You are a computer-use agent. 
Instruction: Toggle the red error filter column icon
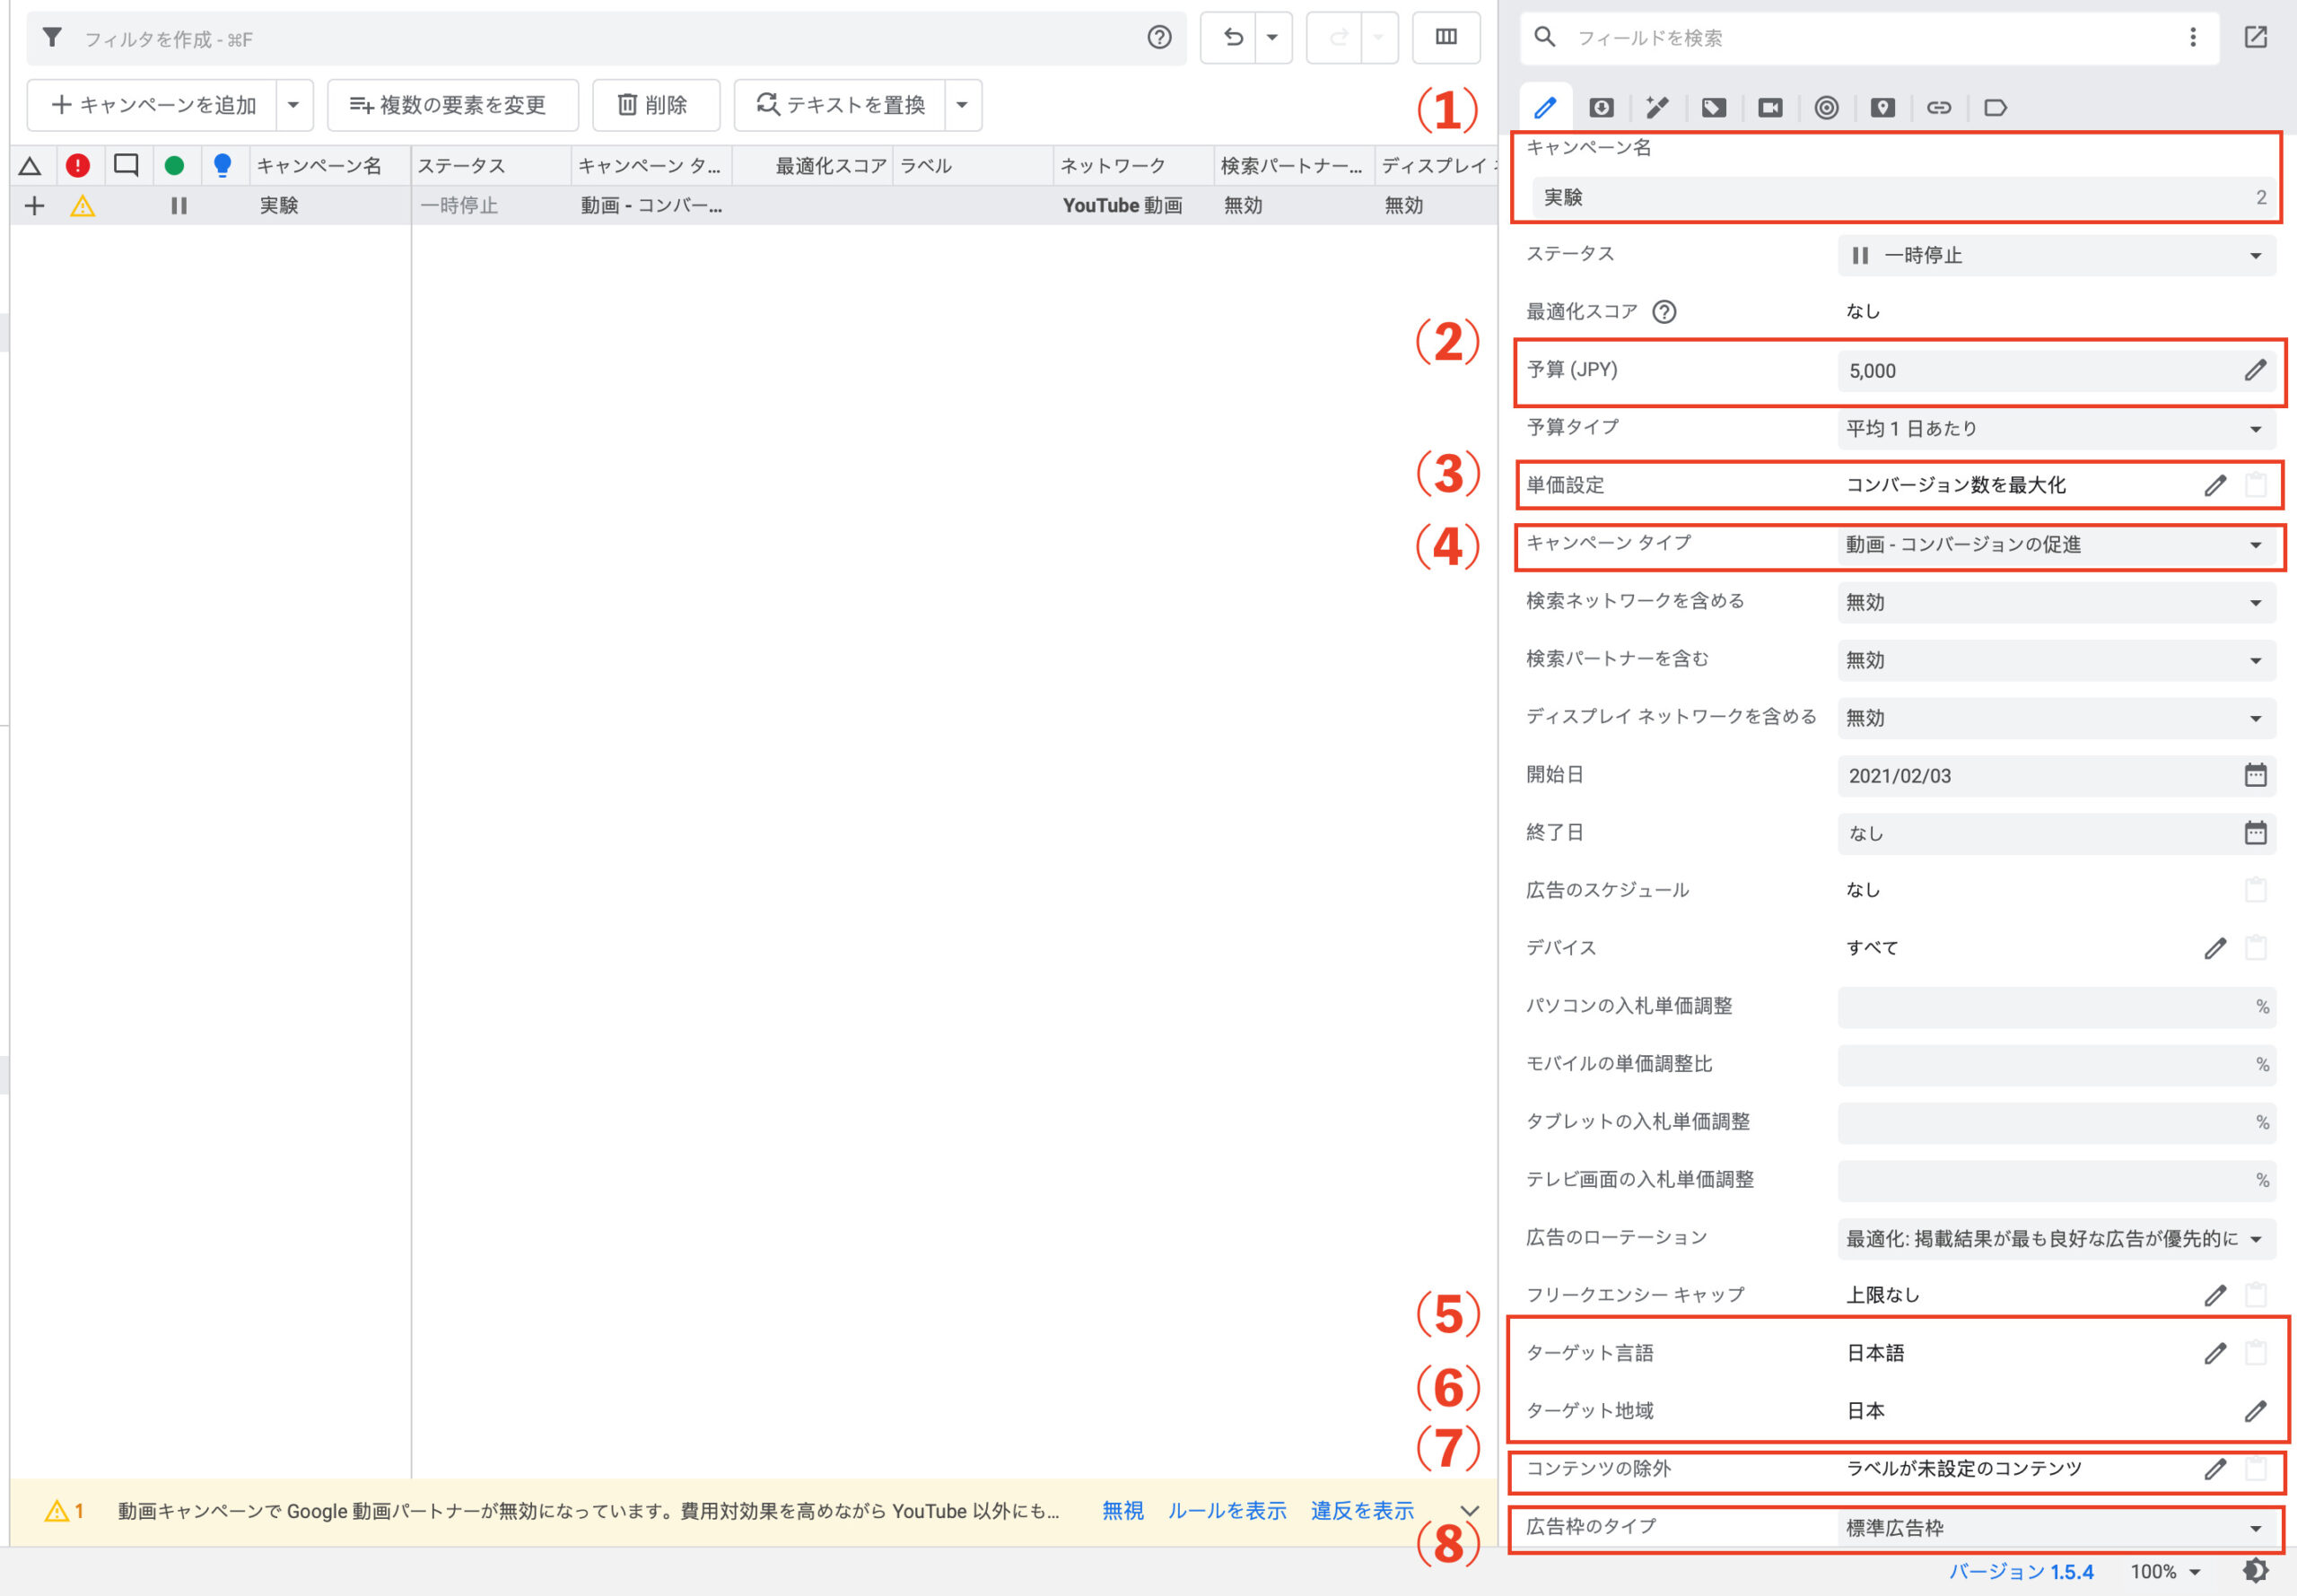pos(78,166)
